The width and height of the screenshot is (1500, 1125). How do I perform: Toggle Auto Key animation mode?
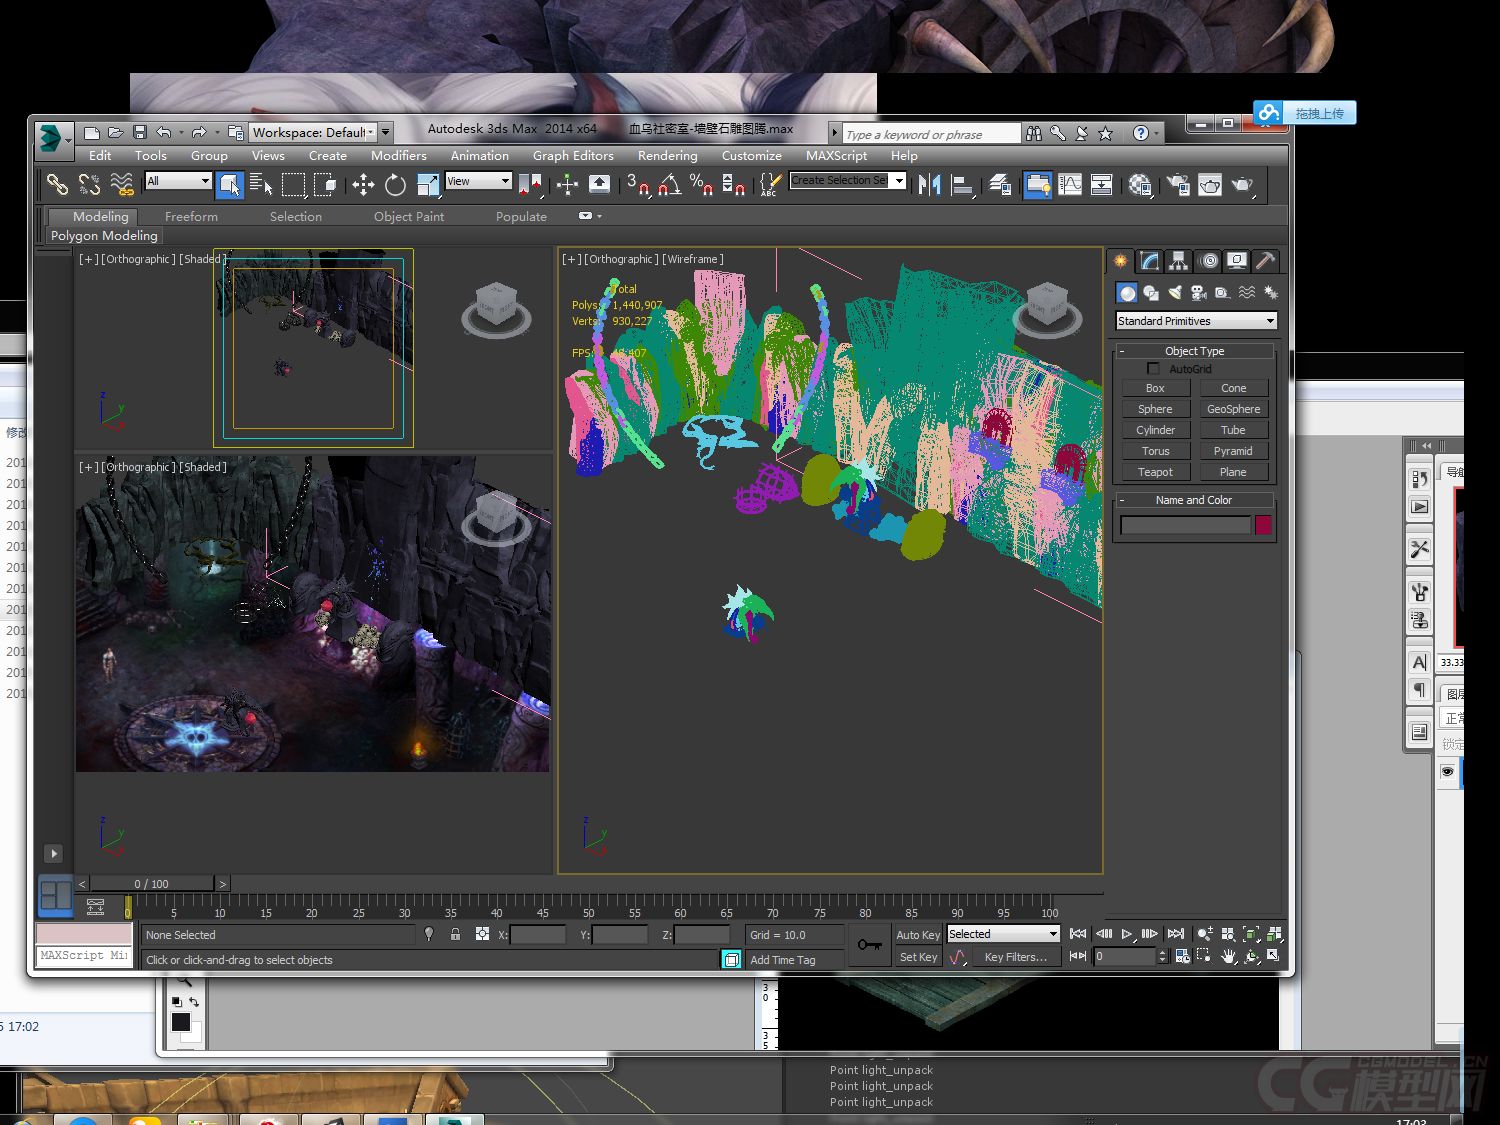pos(918,935)
